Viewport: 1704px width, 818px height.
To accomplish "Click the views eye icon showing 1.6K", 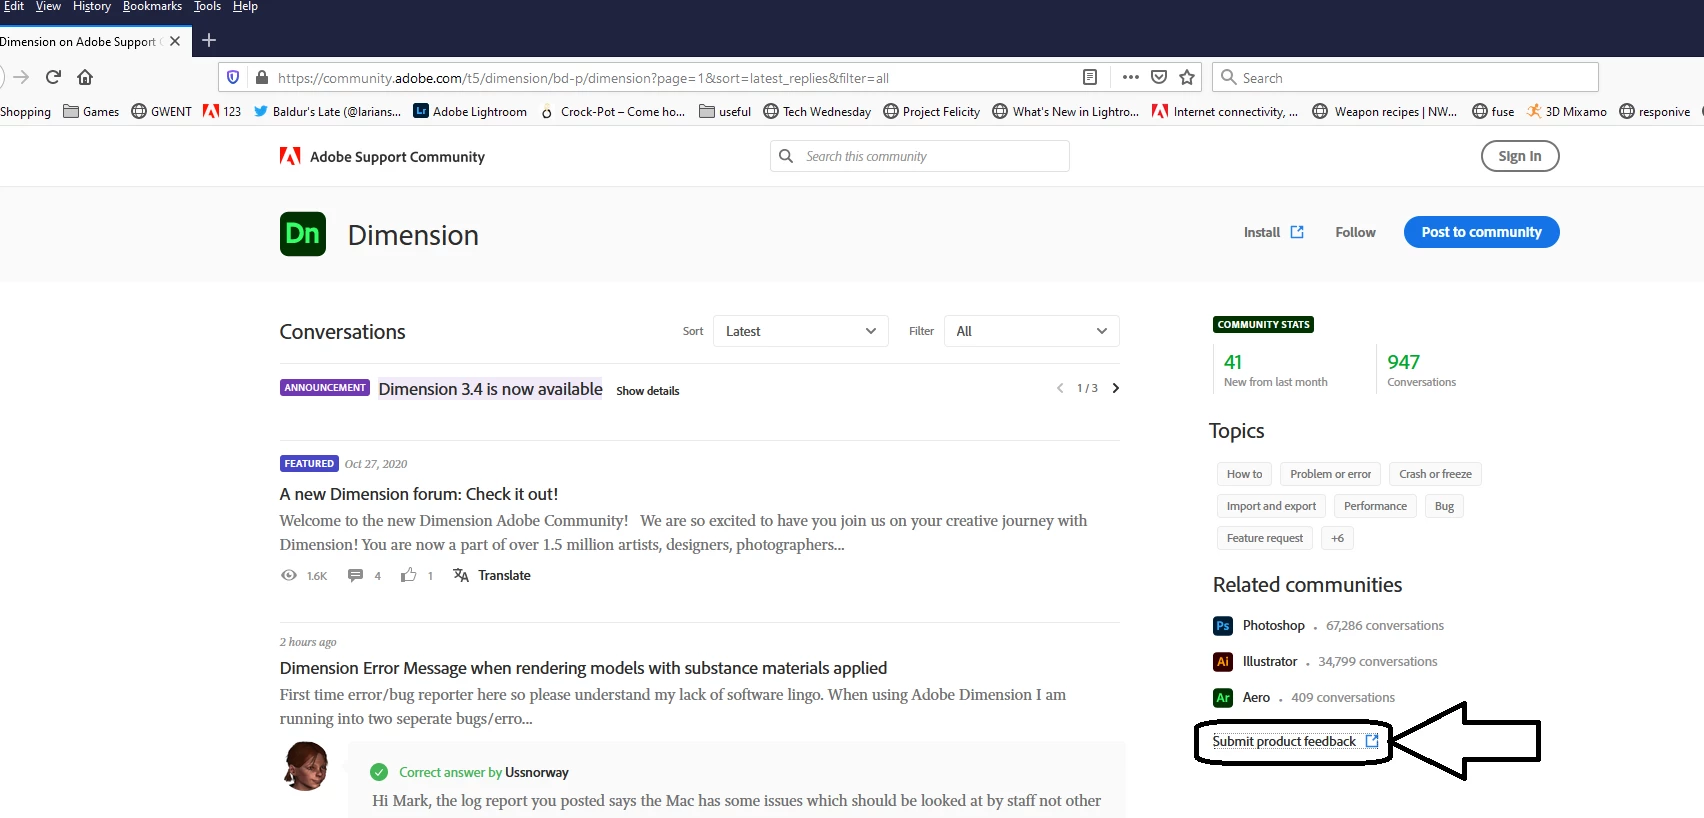I will click(x=289, y=575).
